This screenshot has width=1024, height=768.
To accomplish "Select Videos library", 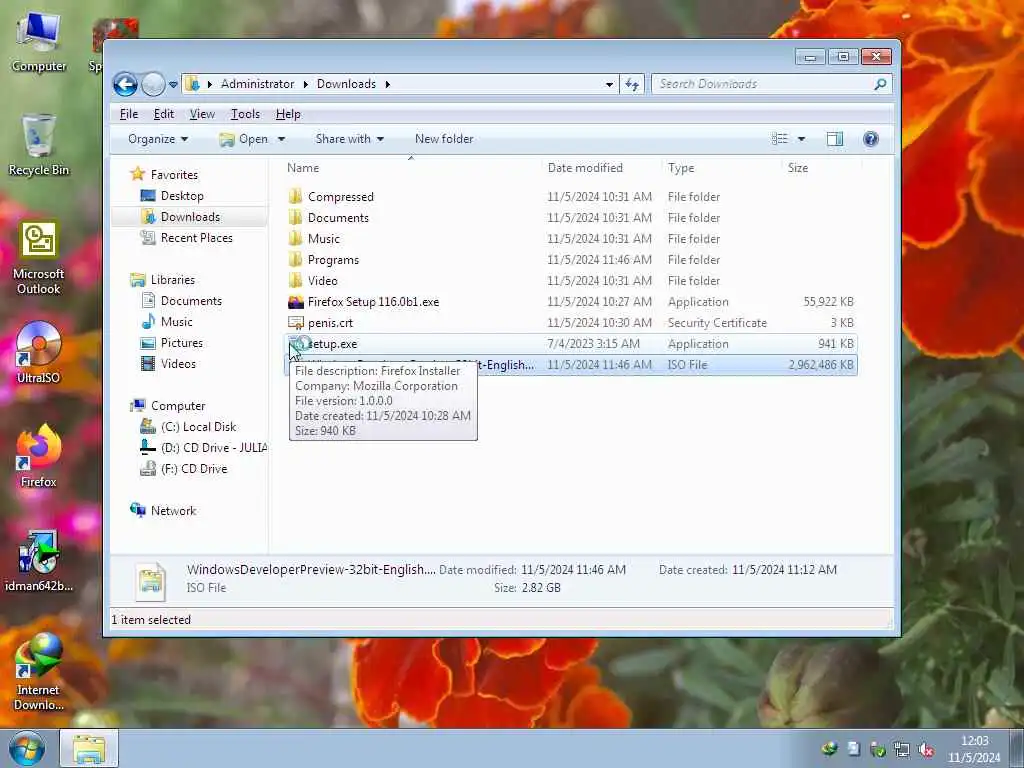I will (178, 364).
